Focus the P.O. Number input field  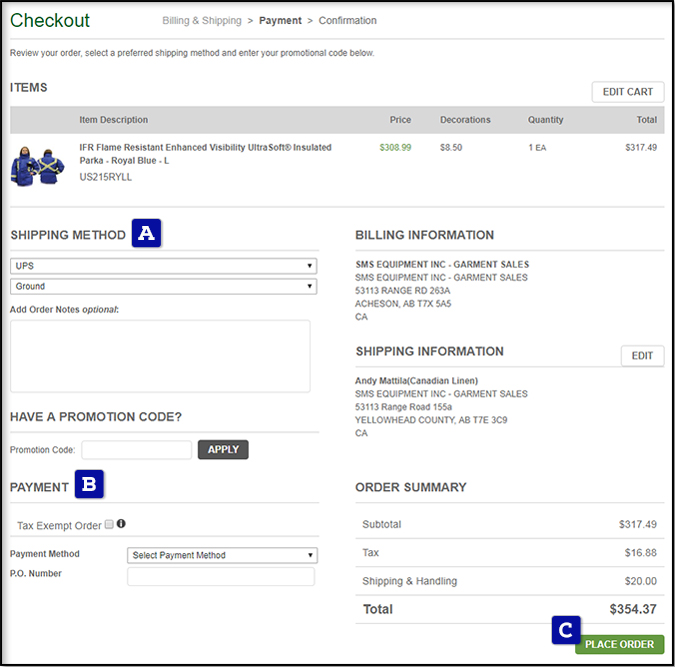click(221, 577)
